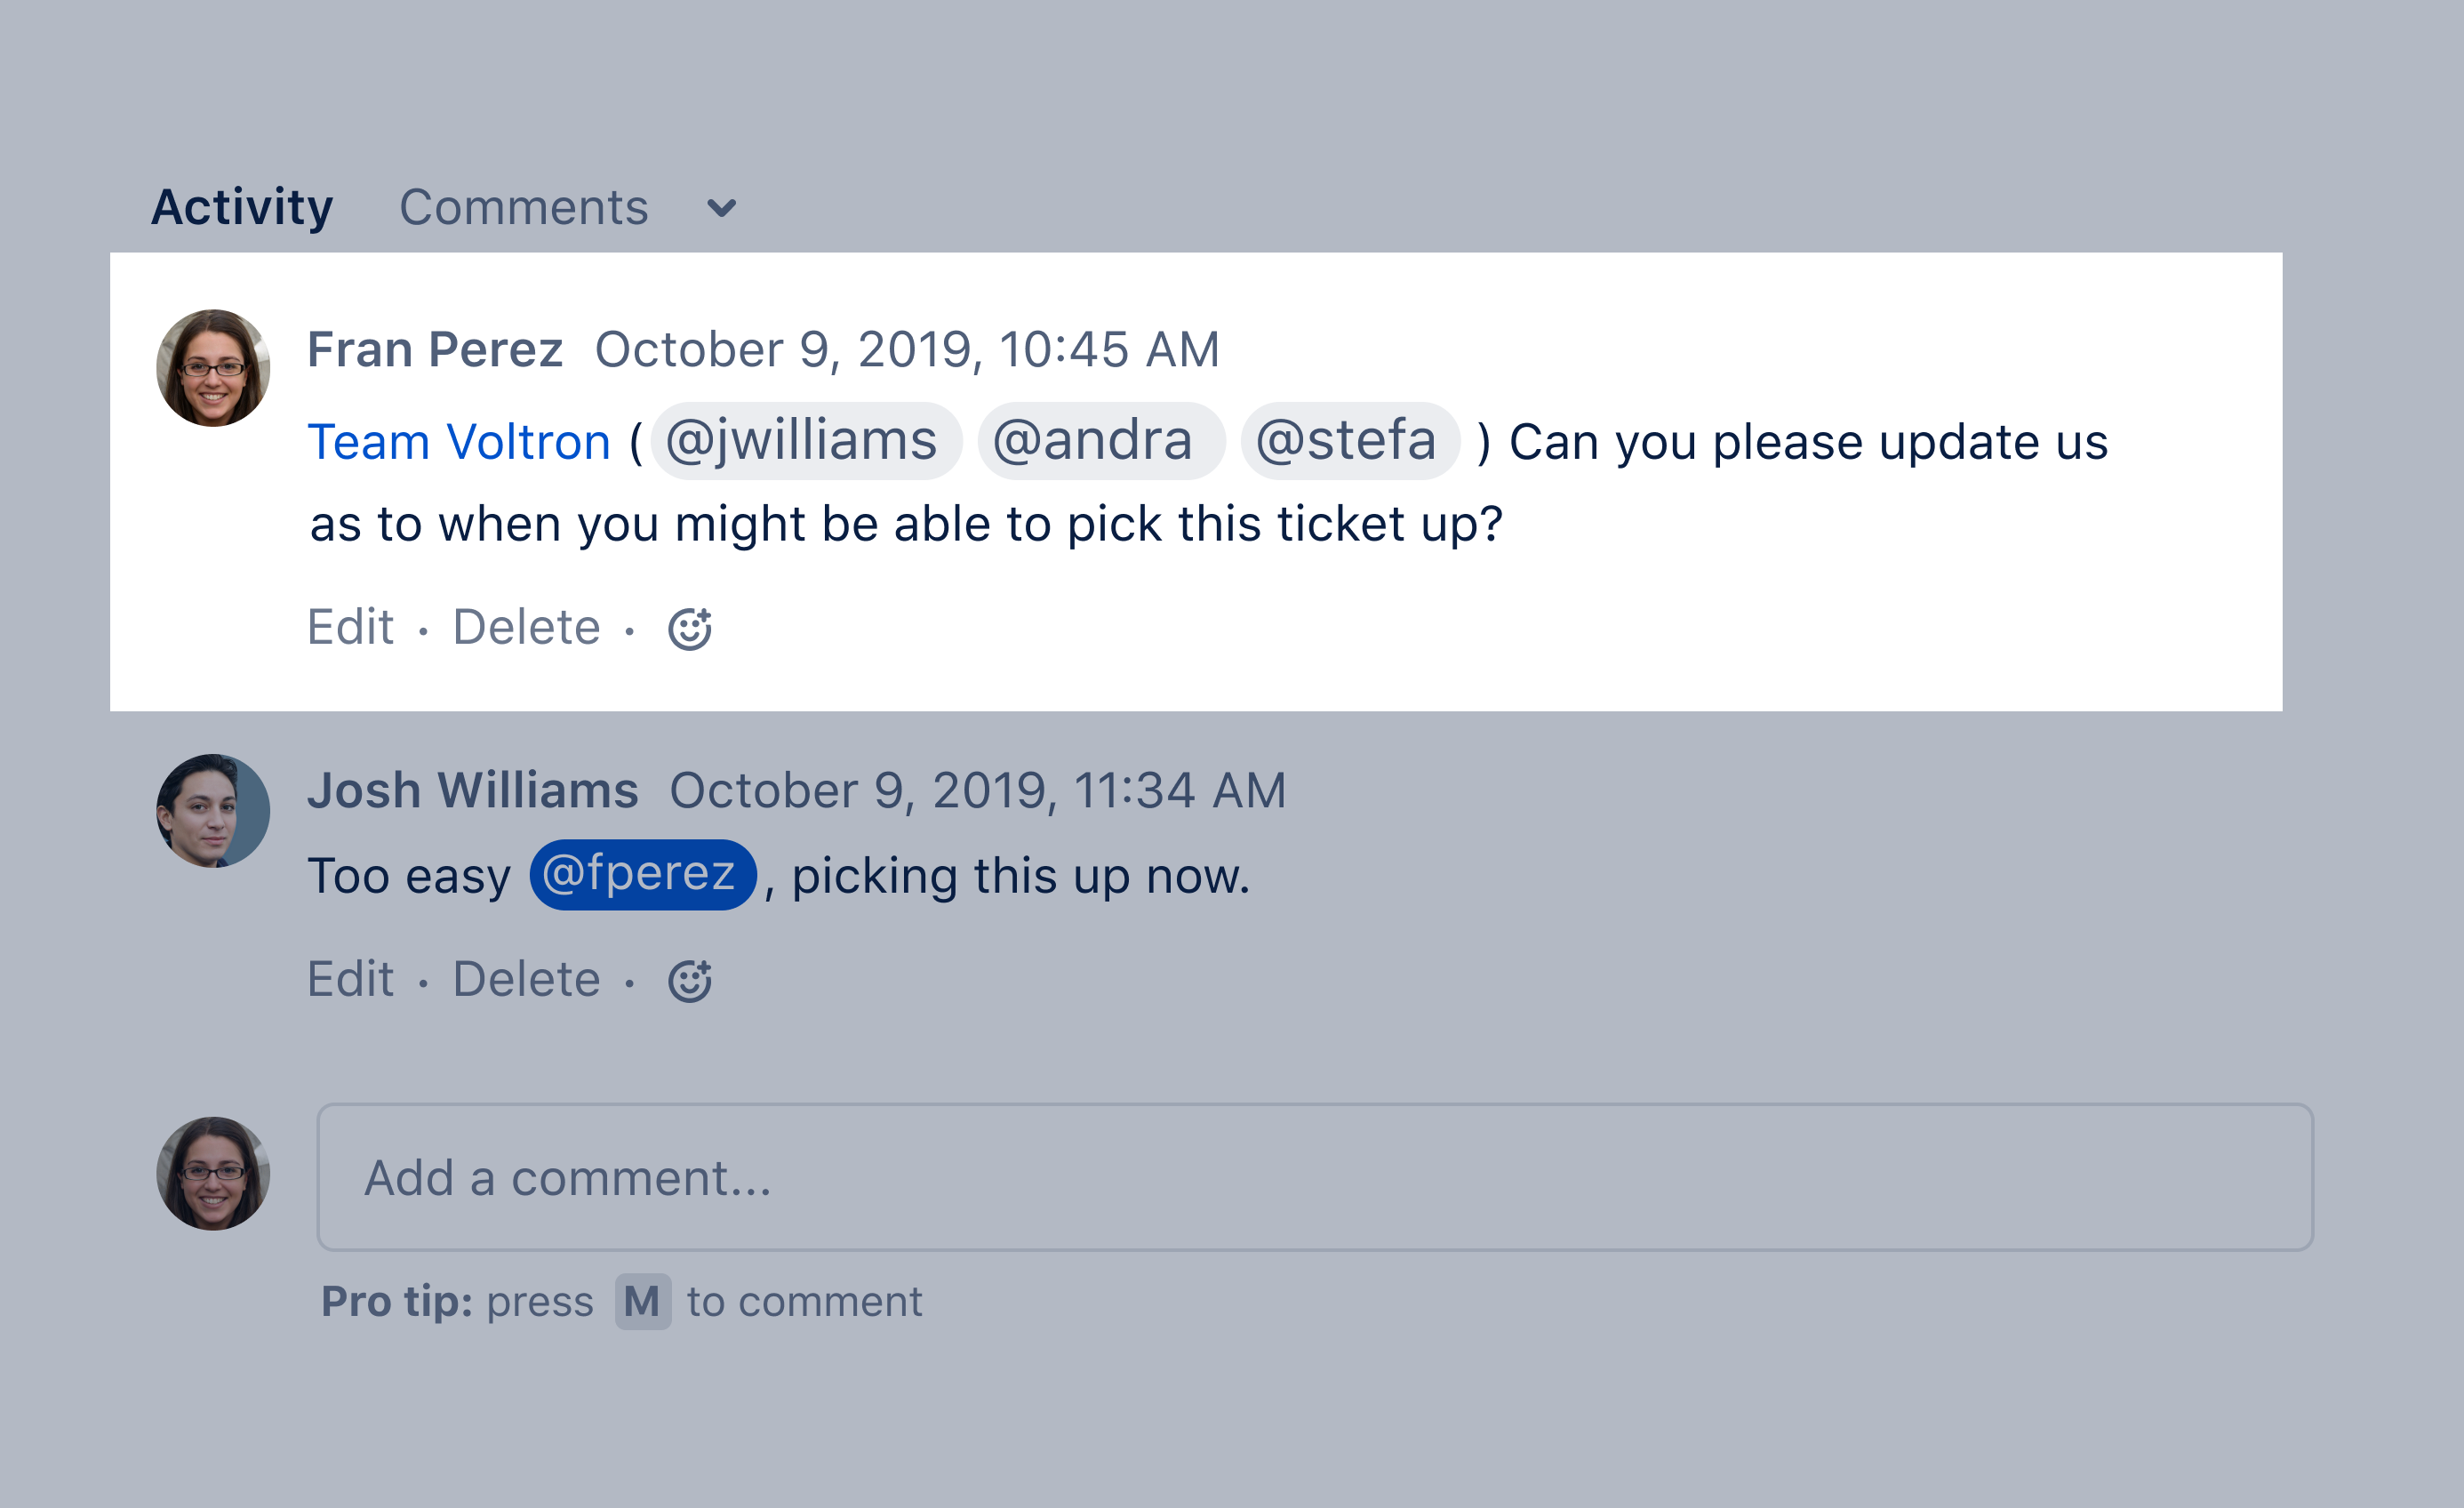The width and height of the screenshot is (2464, 1508).
Task: Click the Fran Perez author name
Action: coord(435,350)
